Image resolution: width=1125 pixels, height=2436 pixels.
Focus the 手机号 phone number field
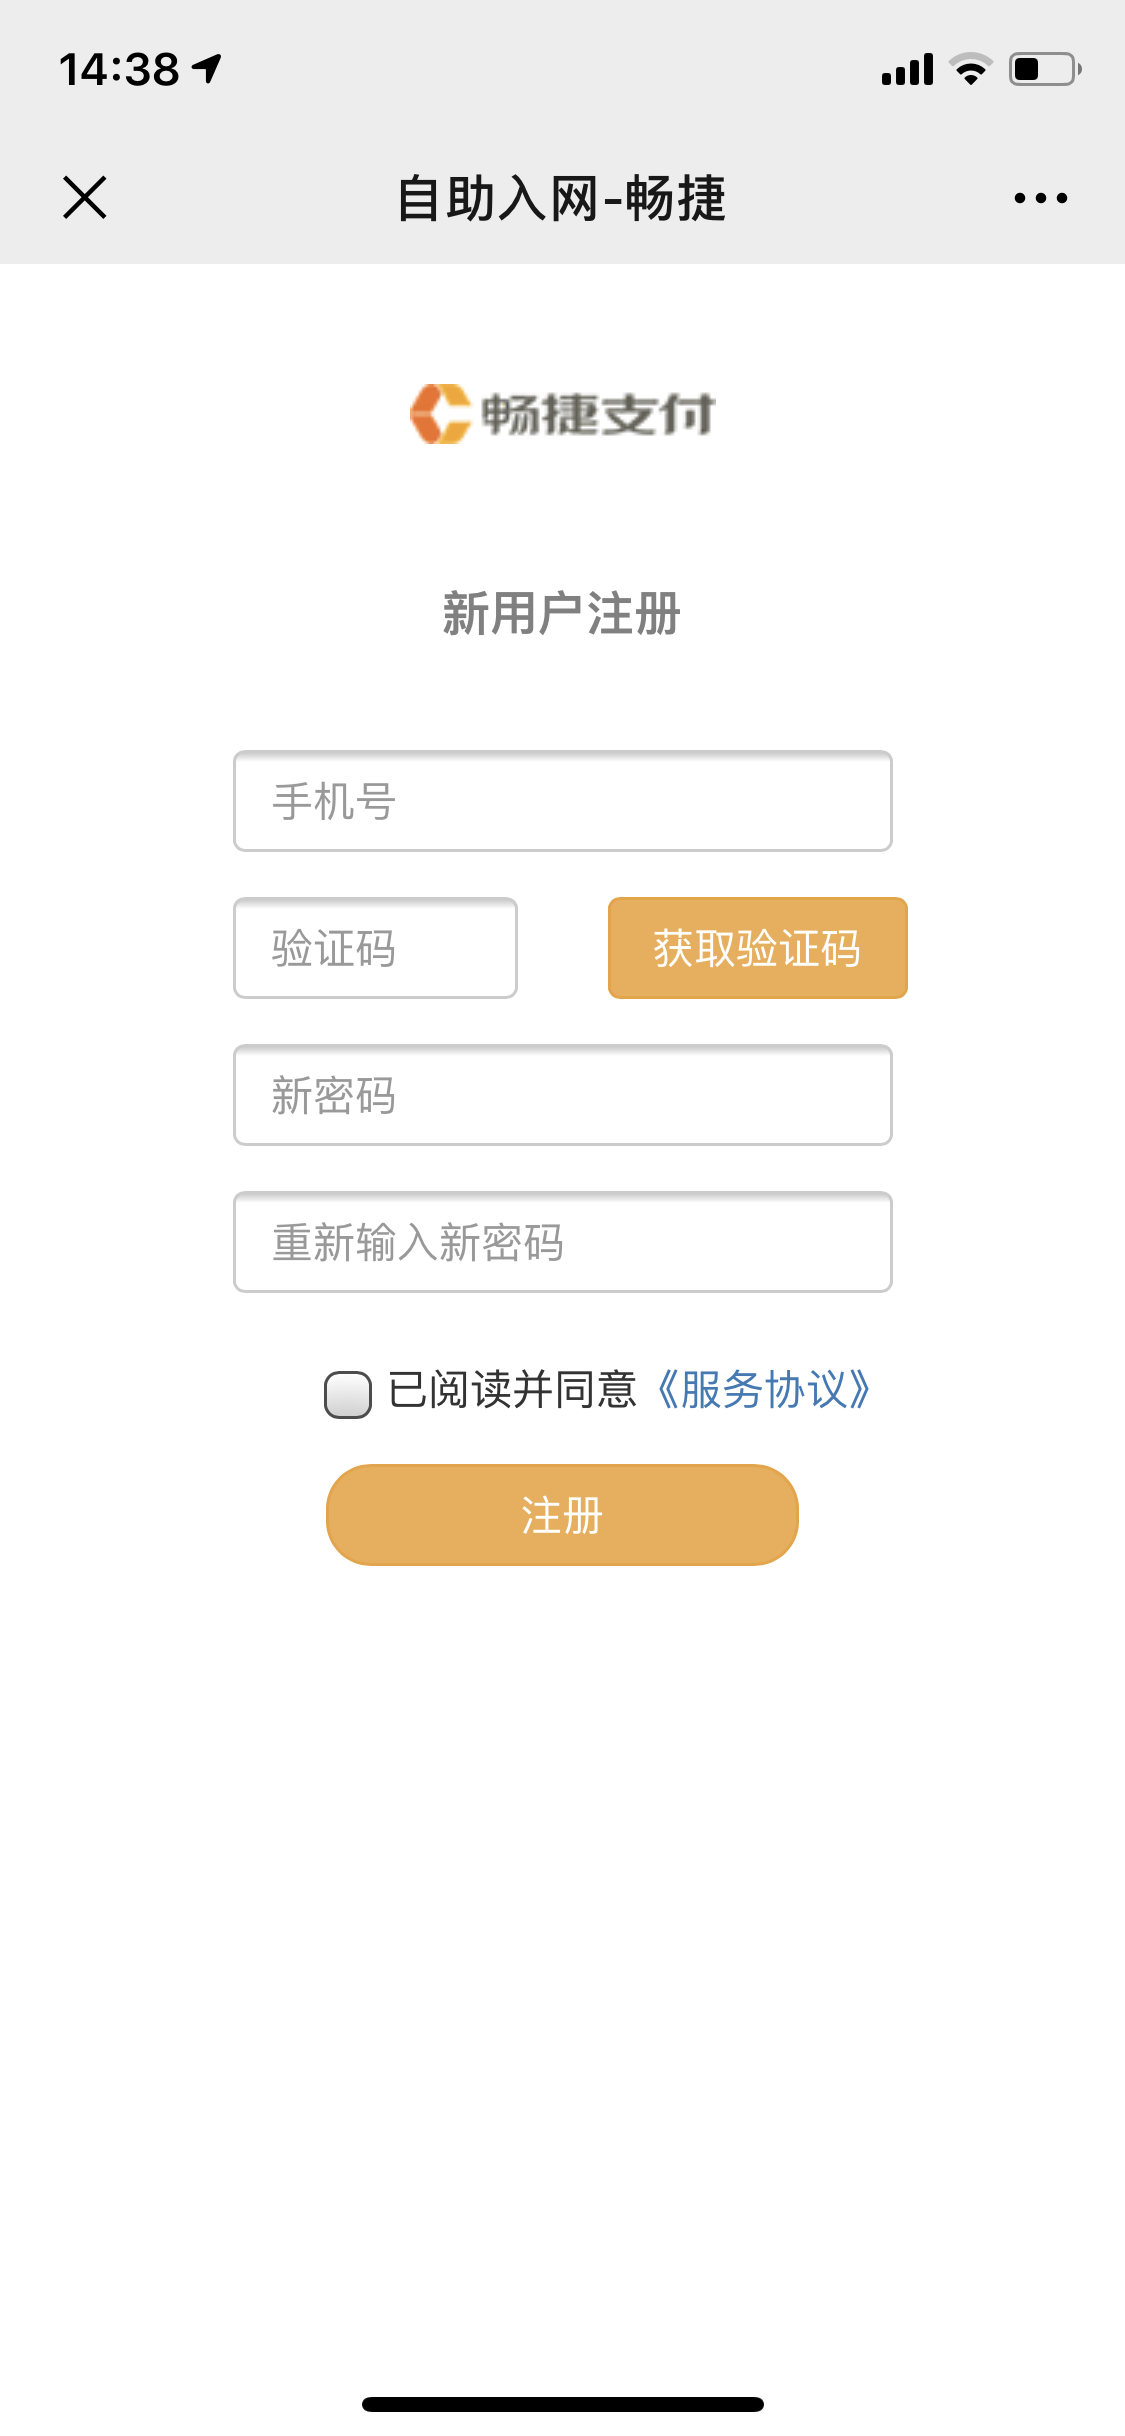click(562, 801)
